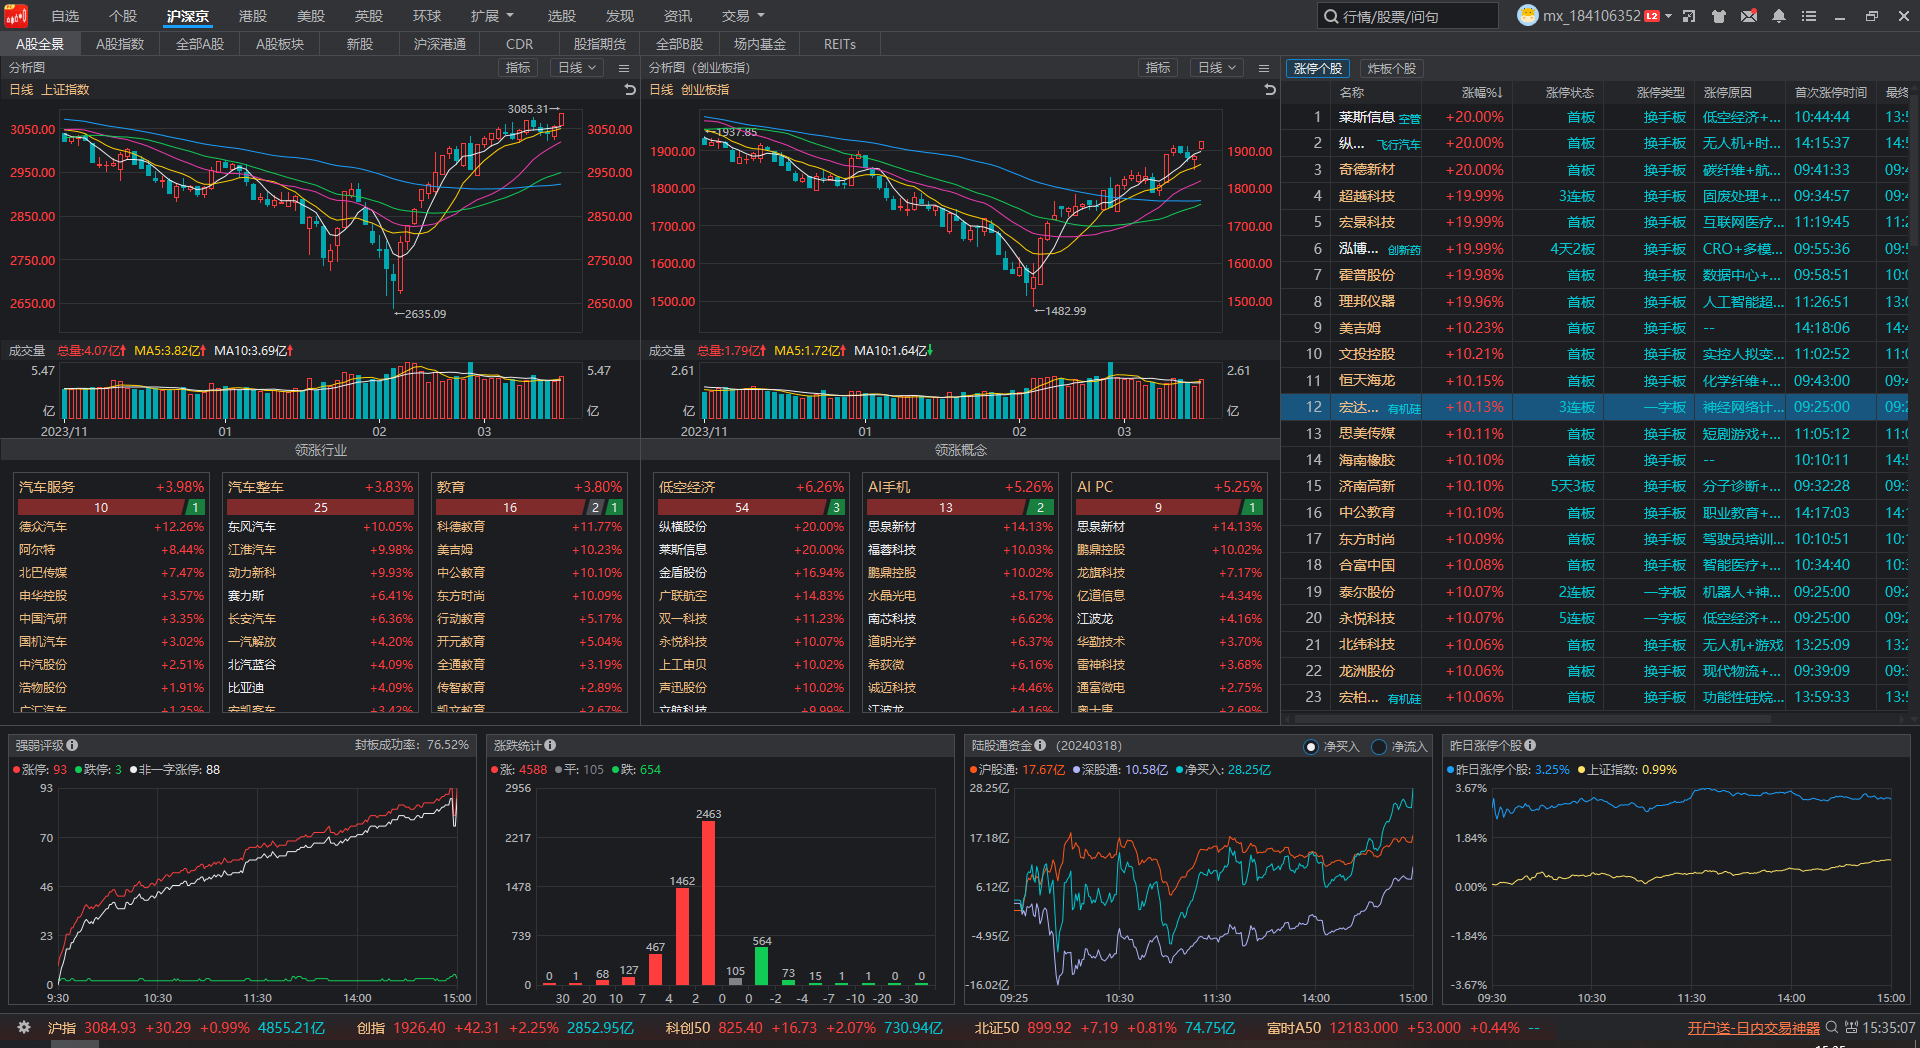The image size is (1920, 1048).
Task: Select the 净流入 radio button
Action: point(1379,747)
